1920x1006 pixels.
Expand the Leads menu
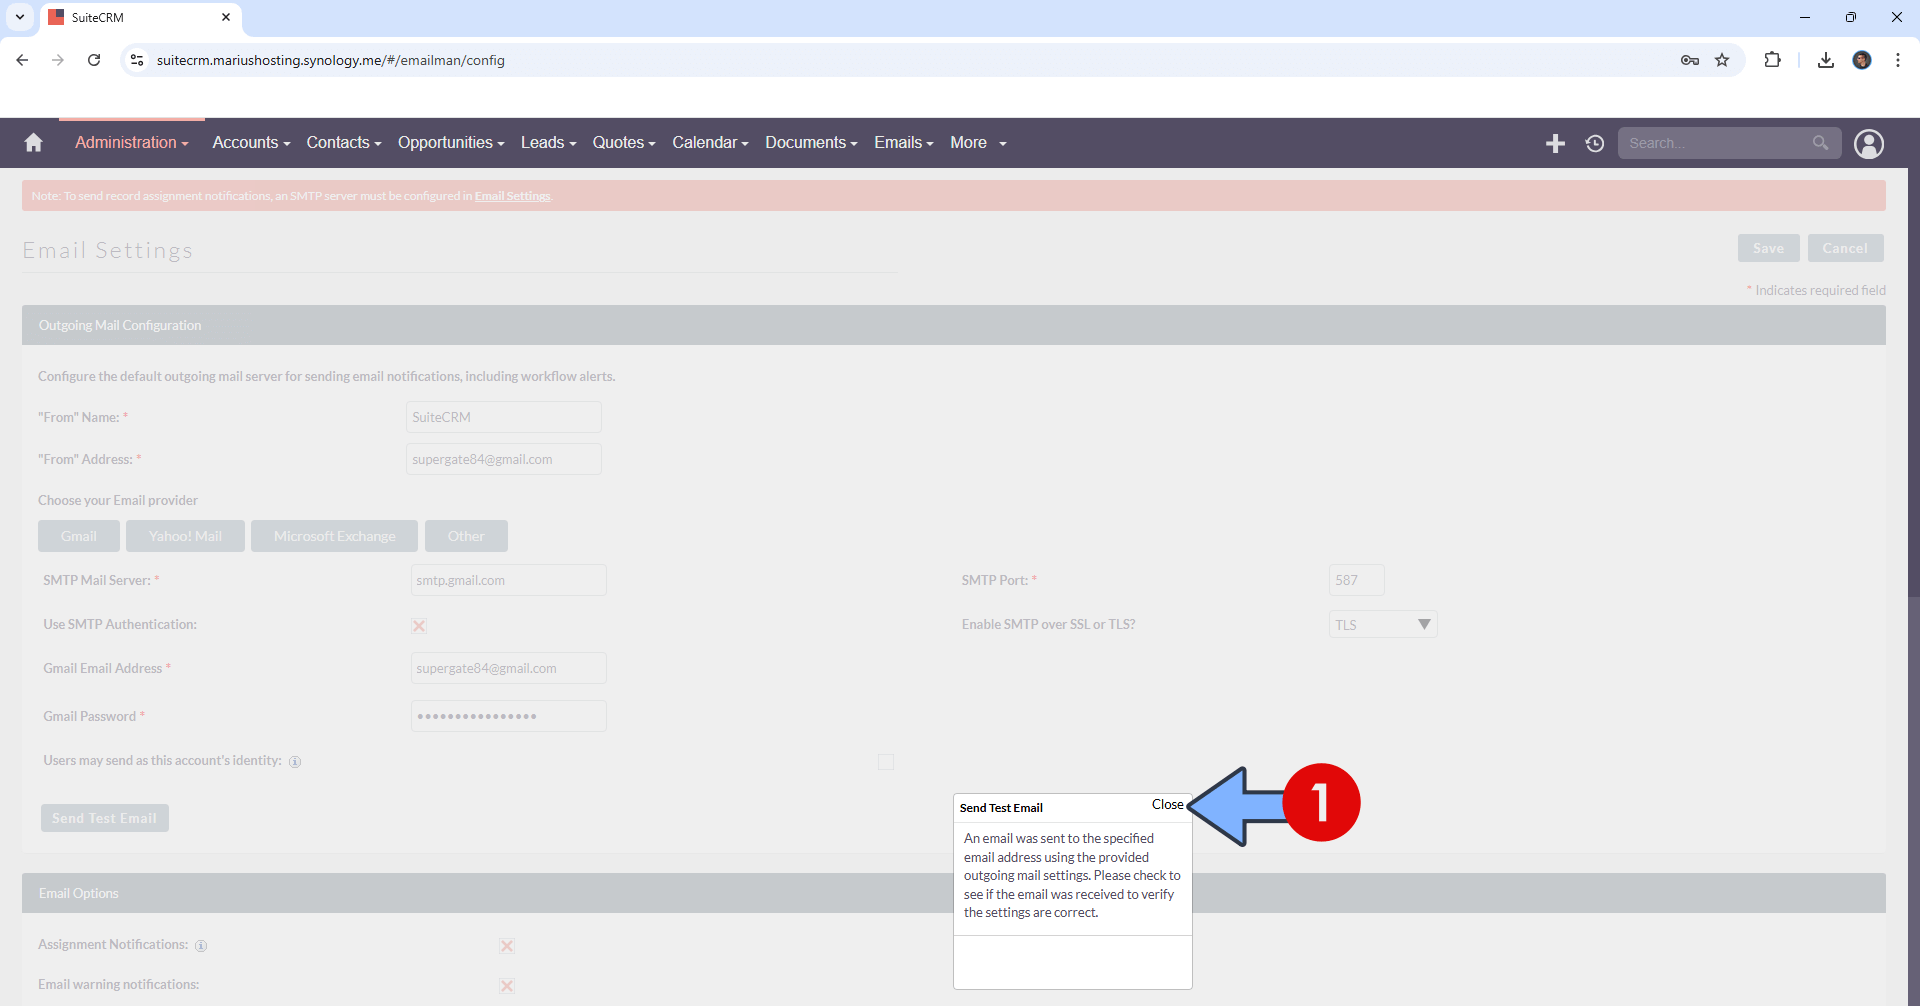[x=548, y=143]
